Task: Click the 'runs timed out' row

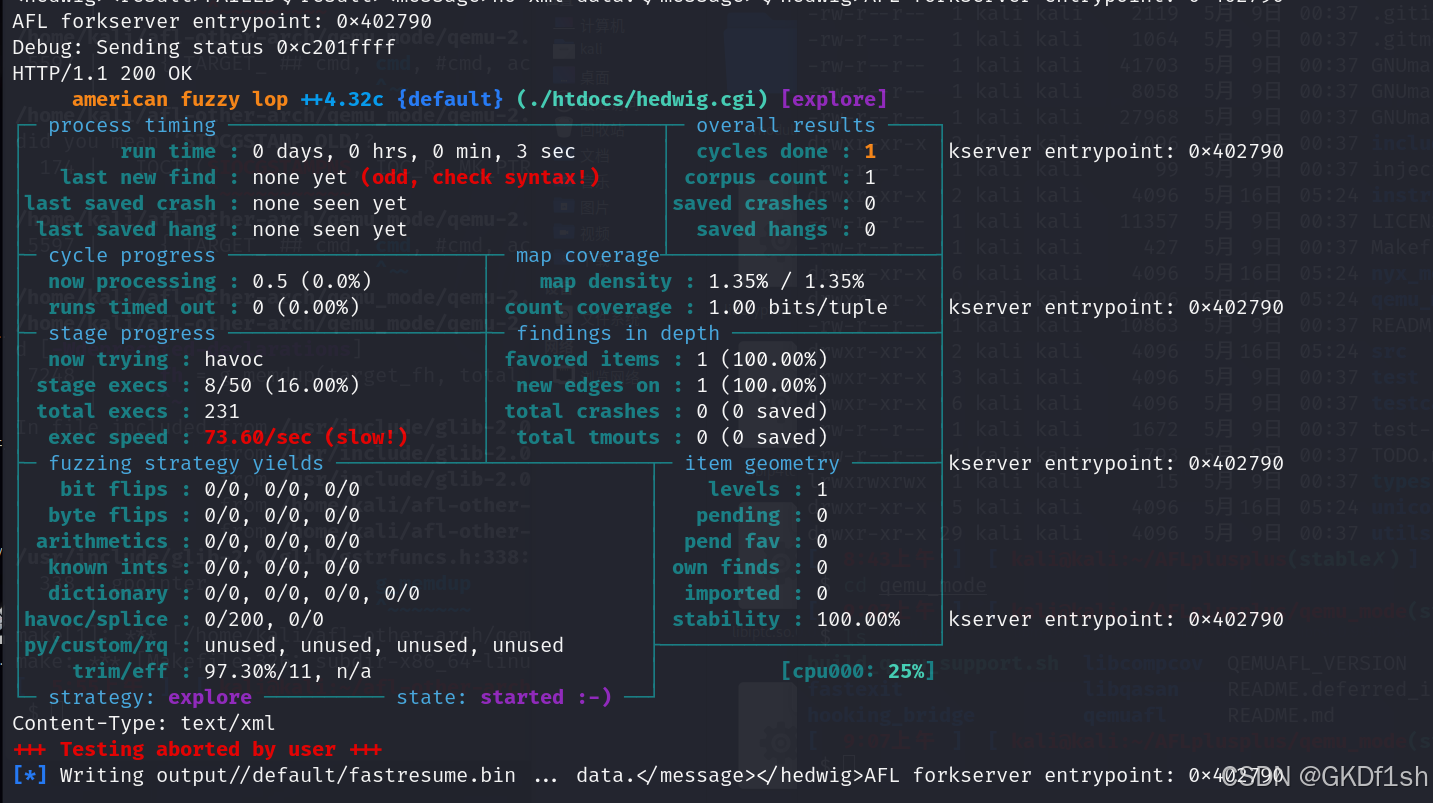Action: tap(204, 307)
